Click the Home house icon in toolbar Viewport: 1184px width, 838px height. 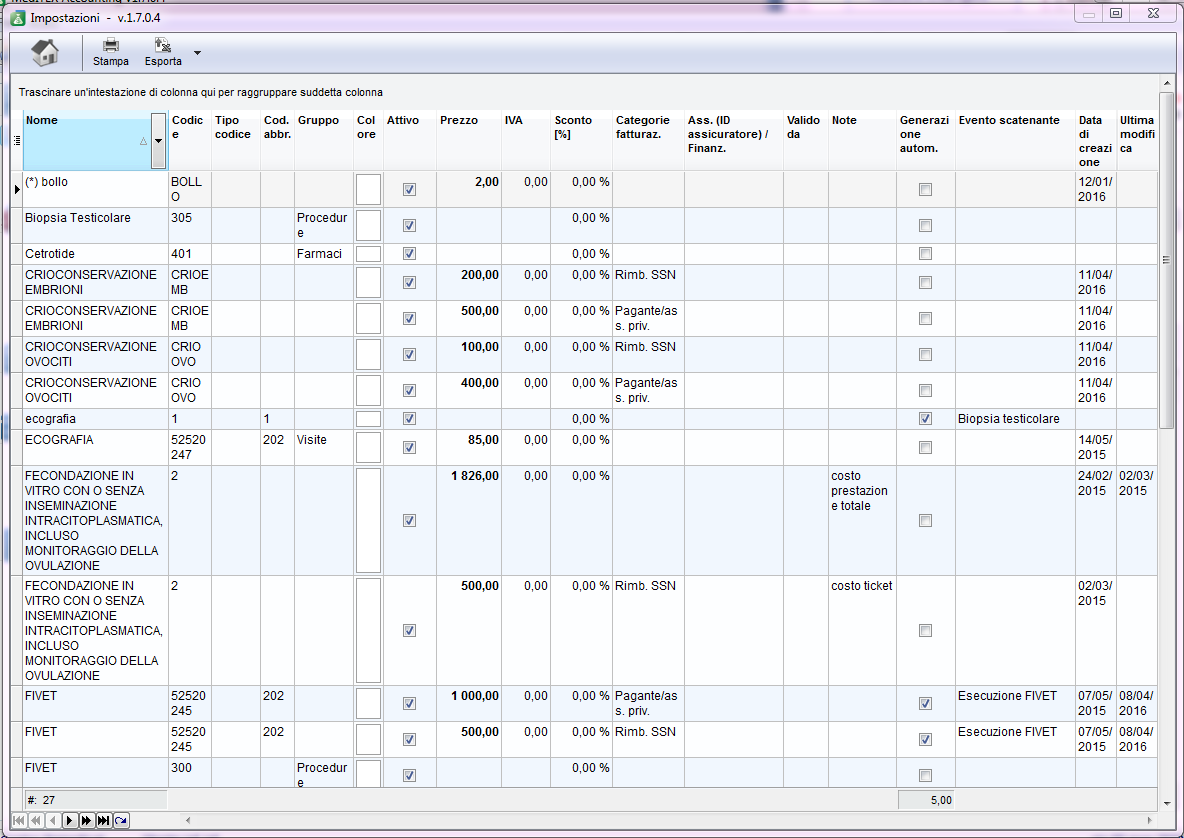45,52
